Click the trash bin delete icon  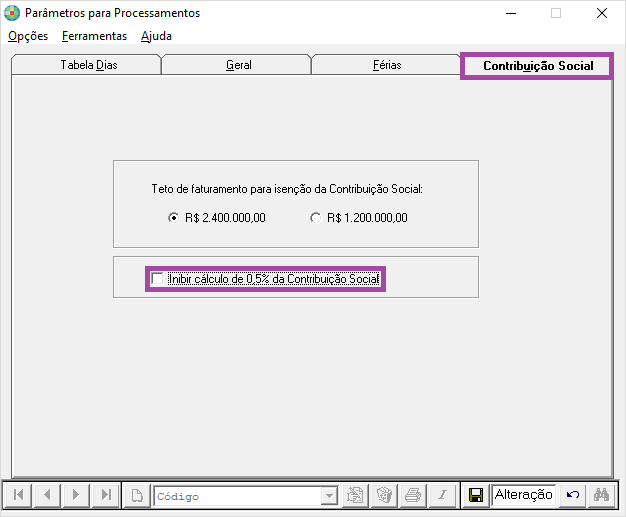tap(384, 495)
